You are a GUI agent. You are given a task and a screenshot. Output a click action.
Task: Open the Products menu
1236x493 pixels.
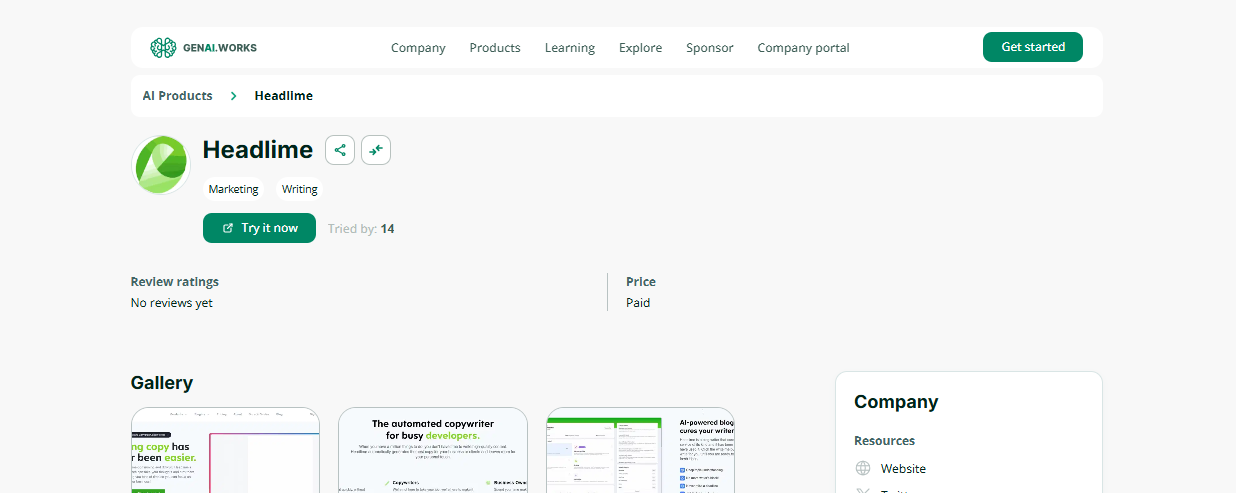point(495,48)
